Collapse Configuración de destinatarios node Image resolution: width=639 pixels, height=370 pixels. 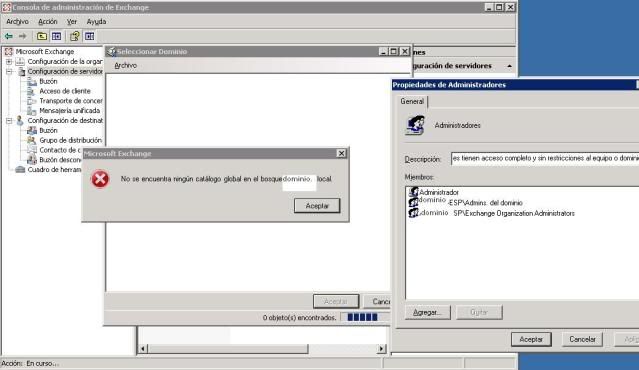tap(9, 121)
